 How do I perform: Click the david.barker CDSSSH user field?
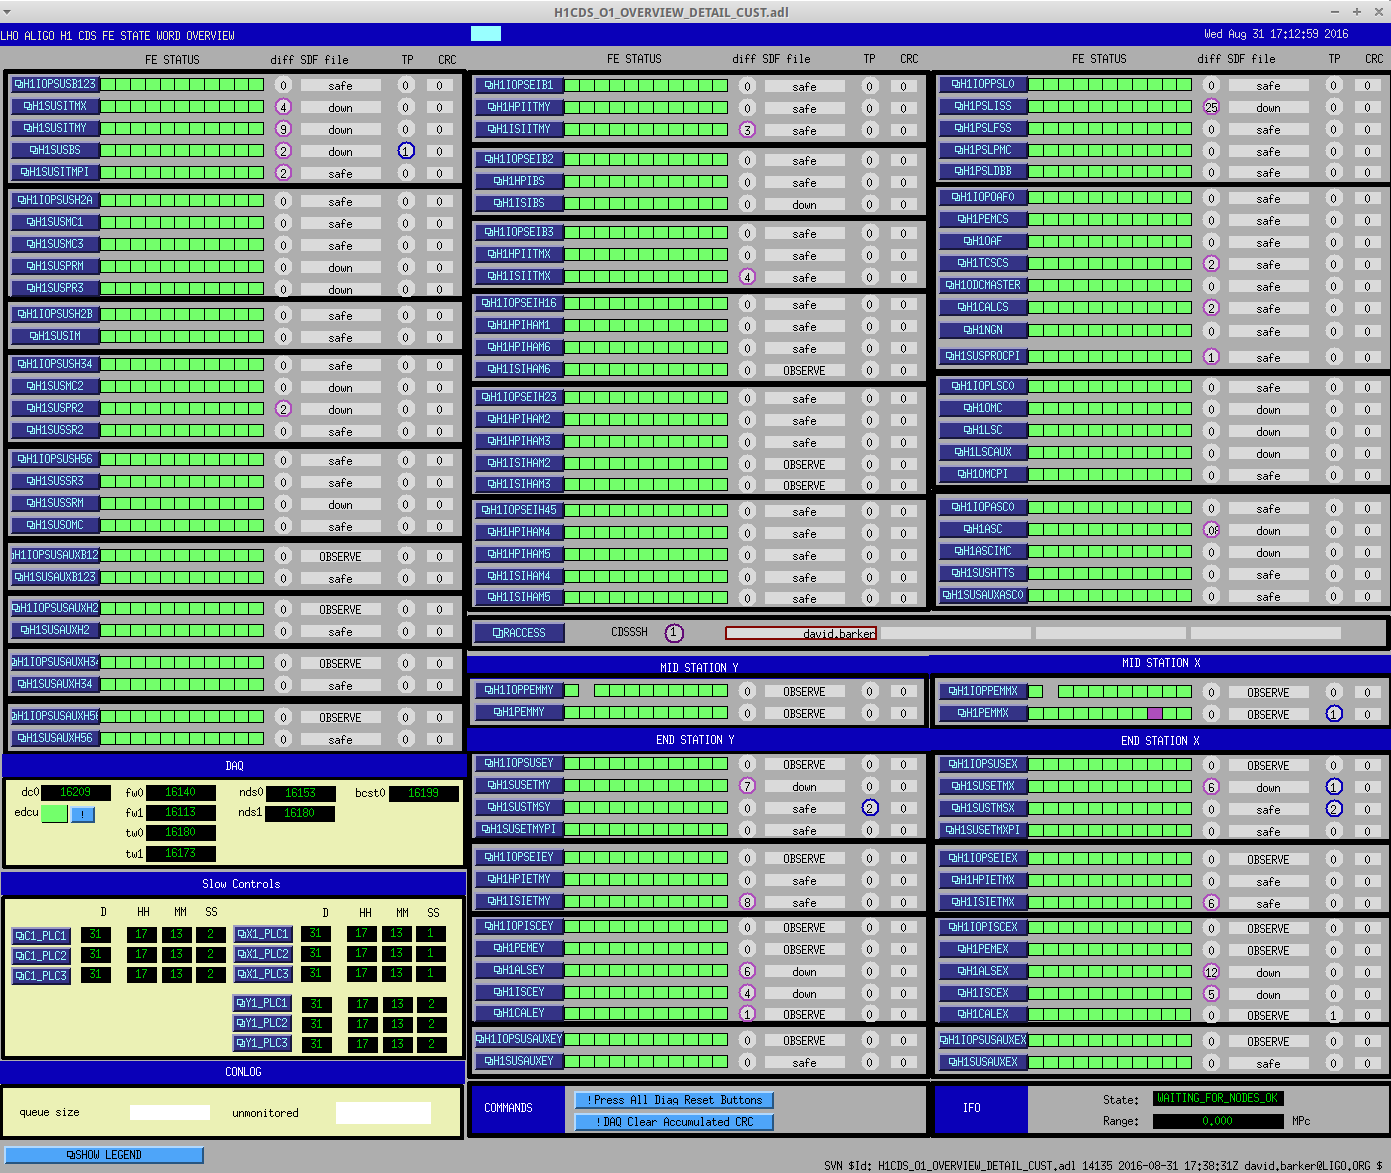[800, 633]
